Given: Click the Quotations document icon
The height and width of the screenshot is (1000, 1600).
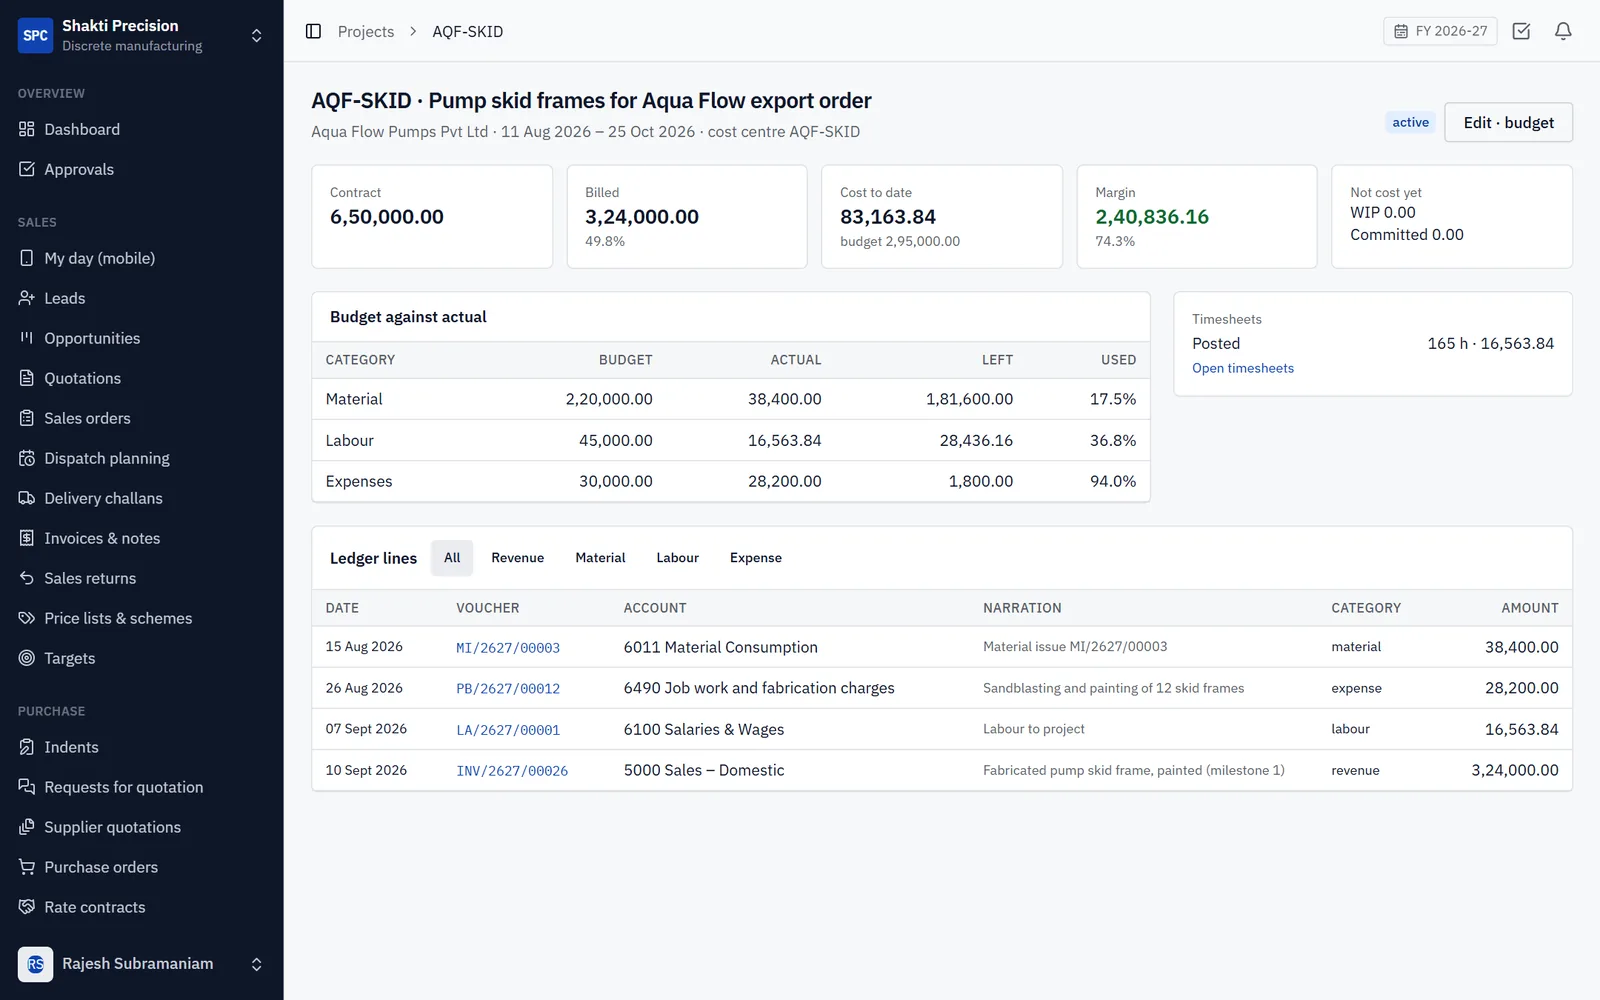Looking at the screenshot, I should click(x=27, y=378).
